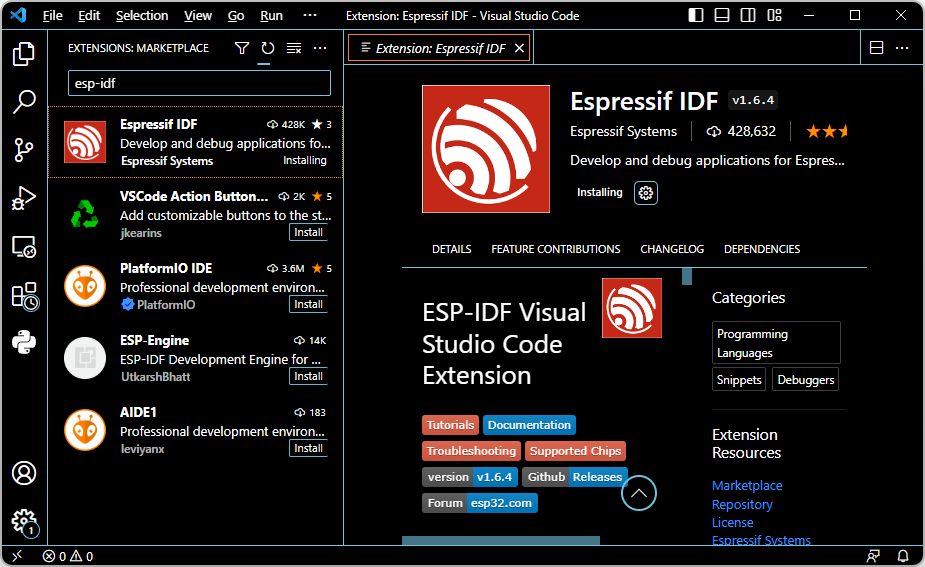
Task: Install VSCode Action Buttons extension
Action: coord(309,232)
